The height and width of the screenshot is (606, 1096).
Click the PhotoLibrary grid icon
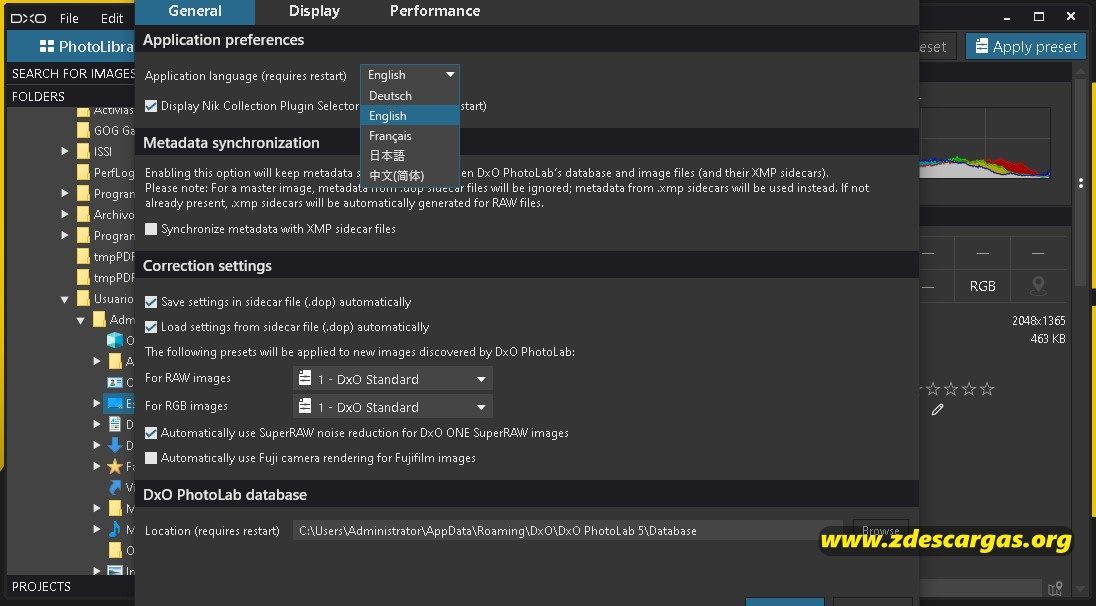point(47,47)
